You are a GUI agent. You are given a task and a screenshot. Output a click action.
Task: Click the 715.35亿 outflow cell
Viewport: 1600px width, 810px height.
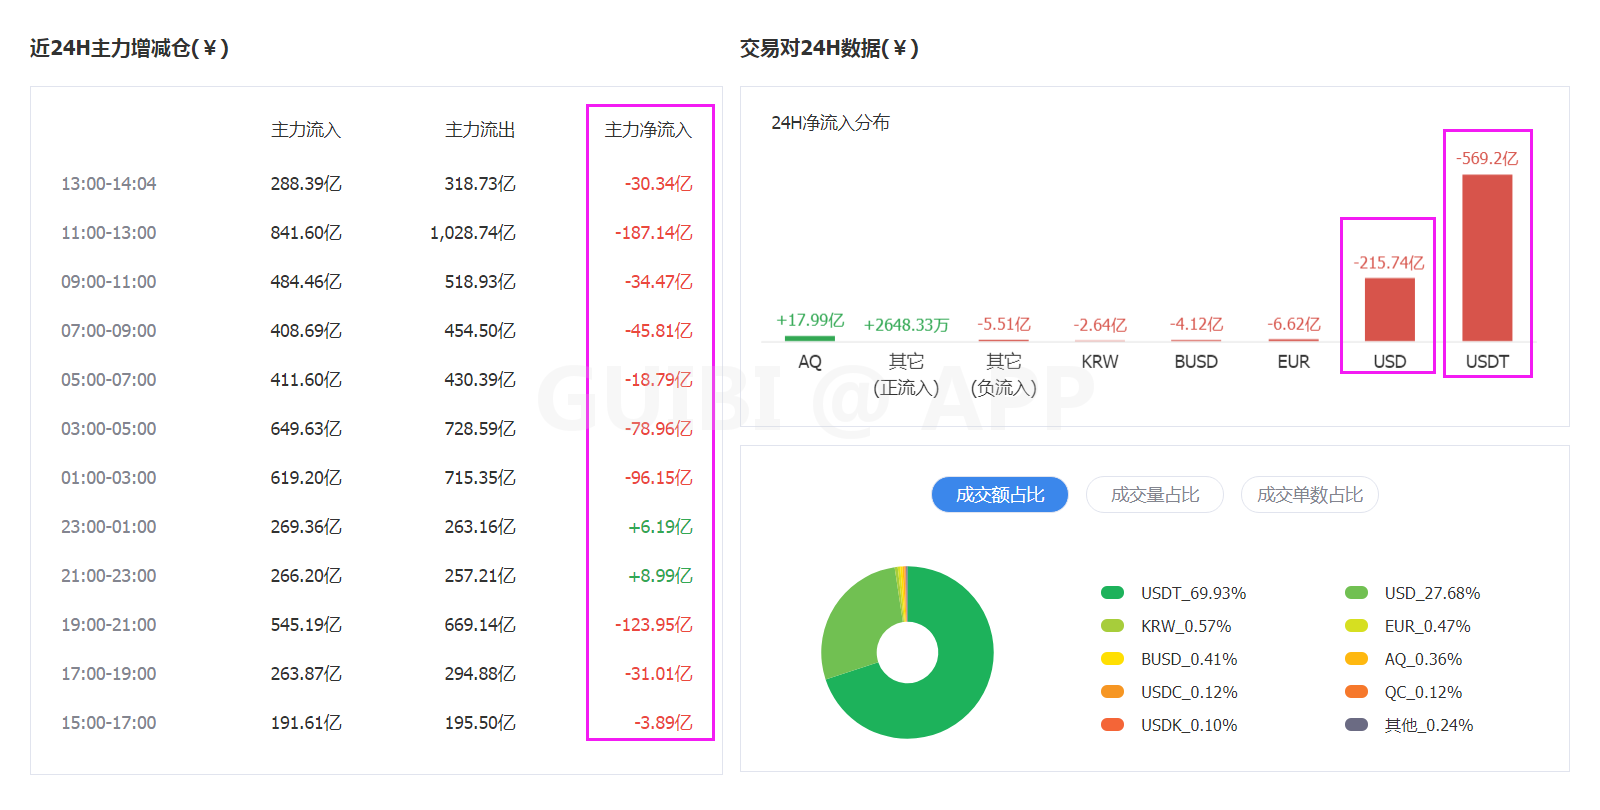point(480,478)
